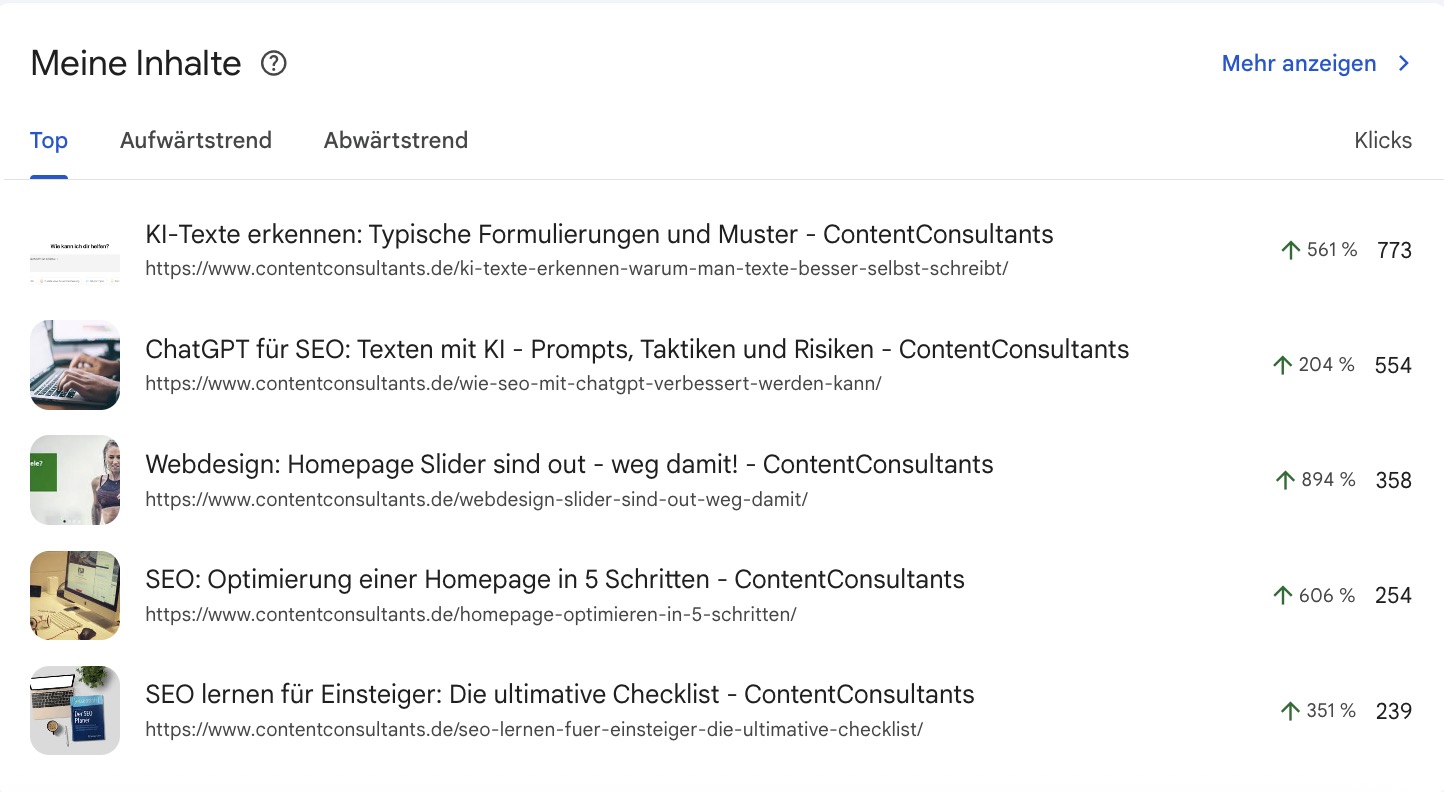Open the SEO lernen für Einsteiger article
The height and width of the screenshot is (792, 1444).
point(560,694)
